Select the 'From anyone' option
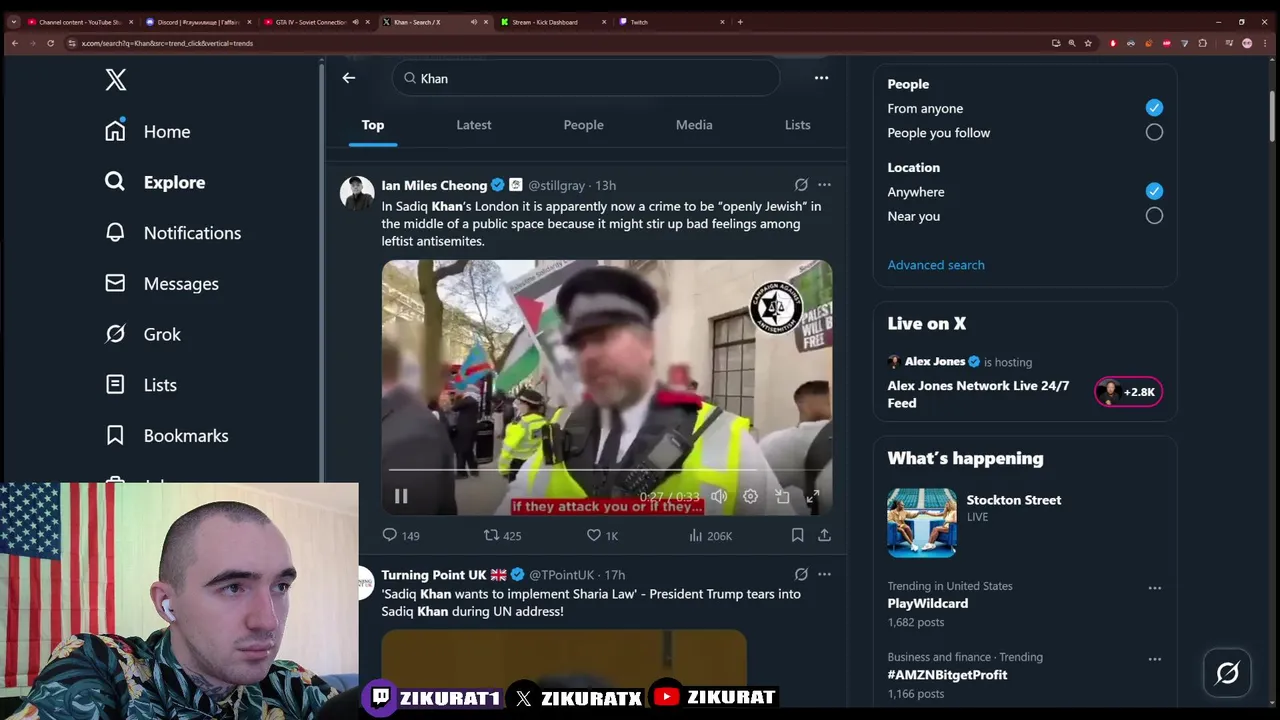 pos(1154,108)
